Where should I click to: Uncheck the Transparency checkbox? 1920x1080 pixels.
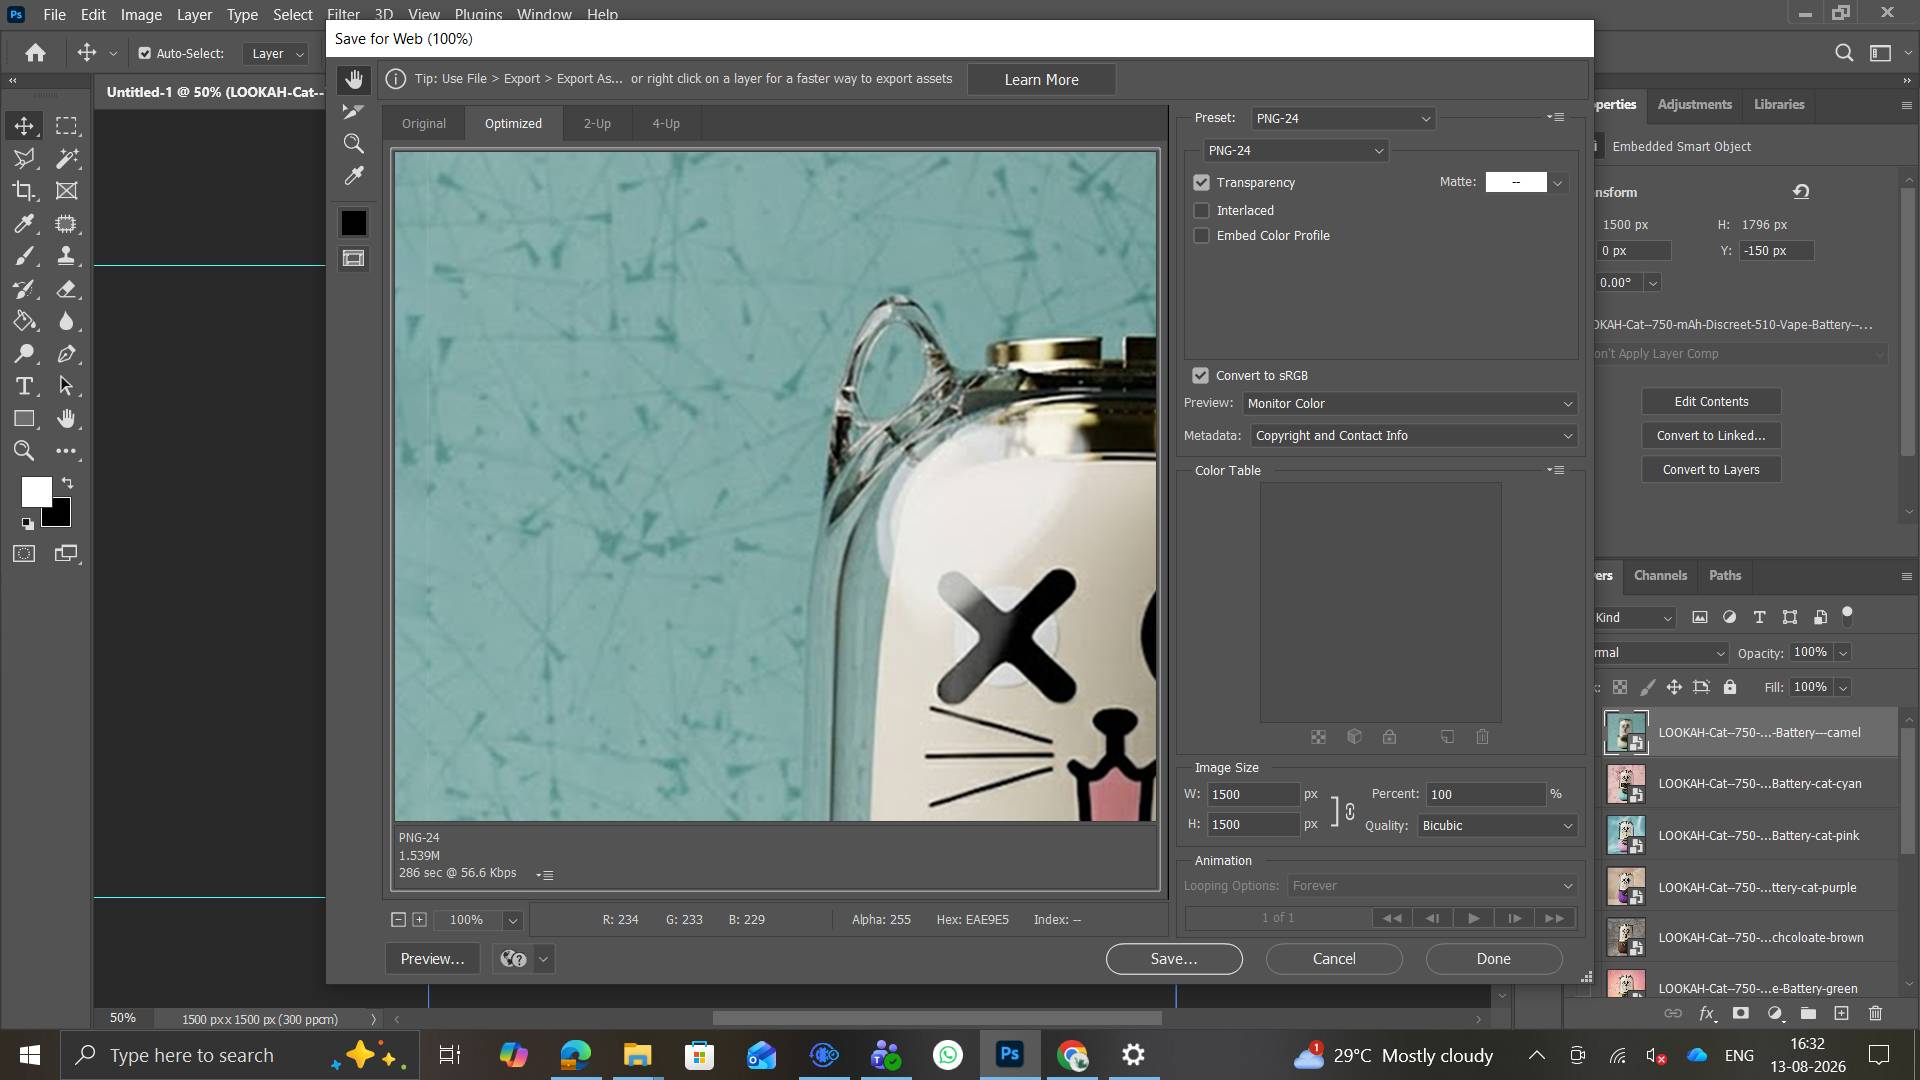pyautogui.click(x=1201, y=183)
